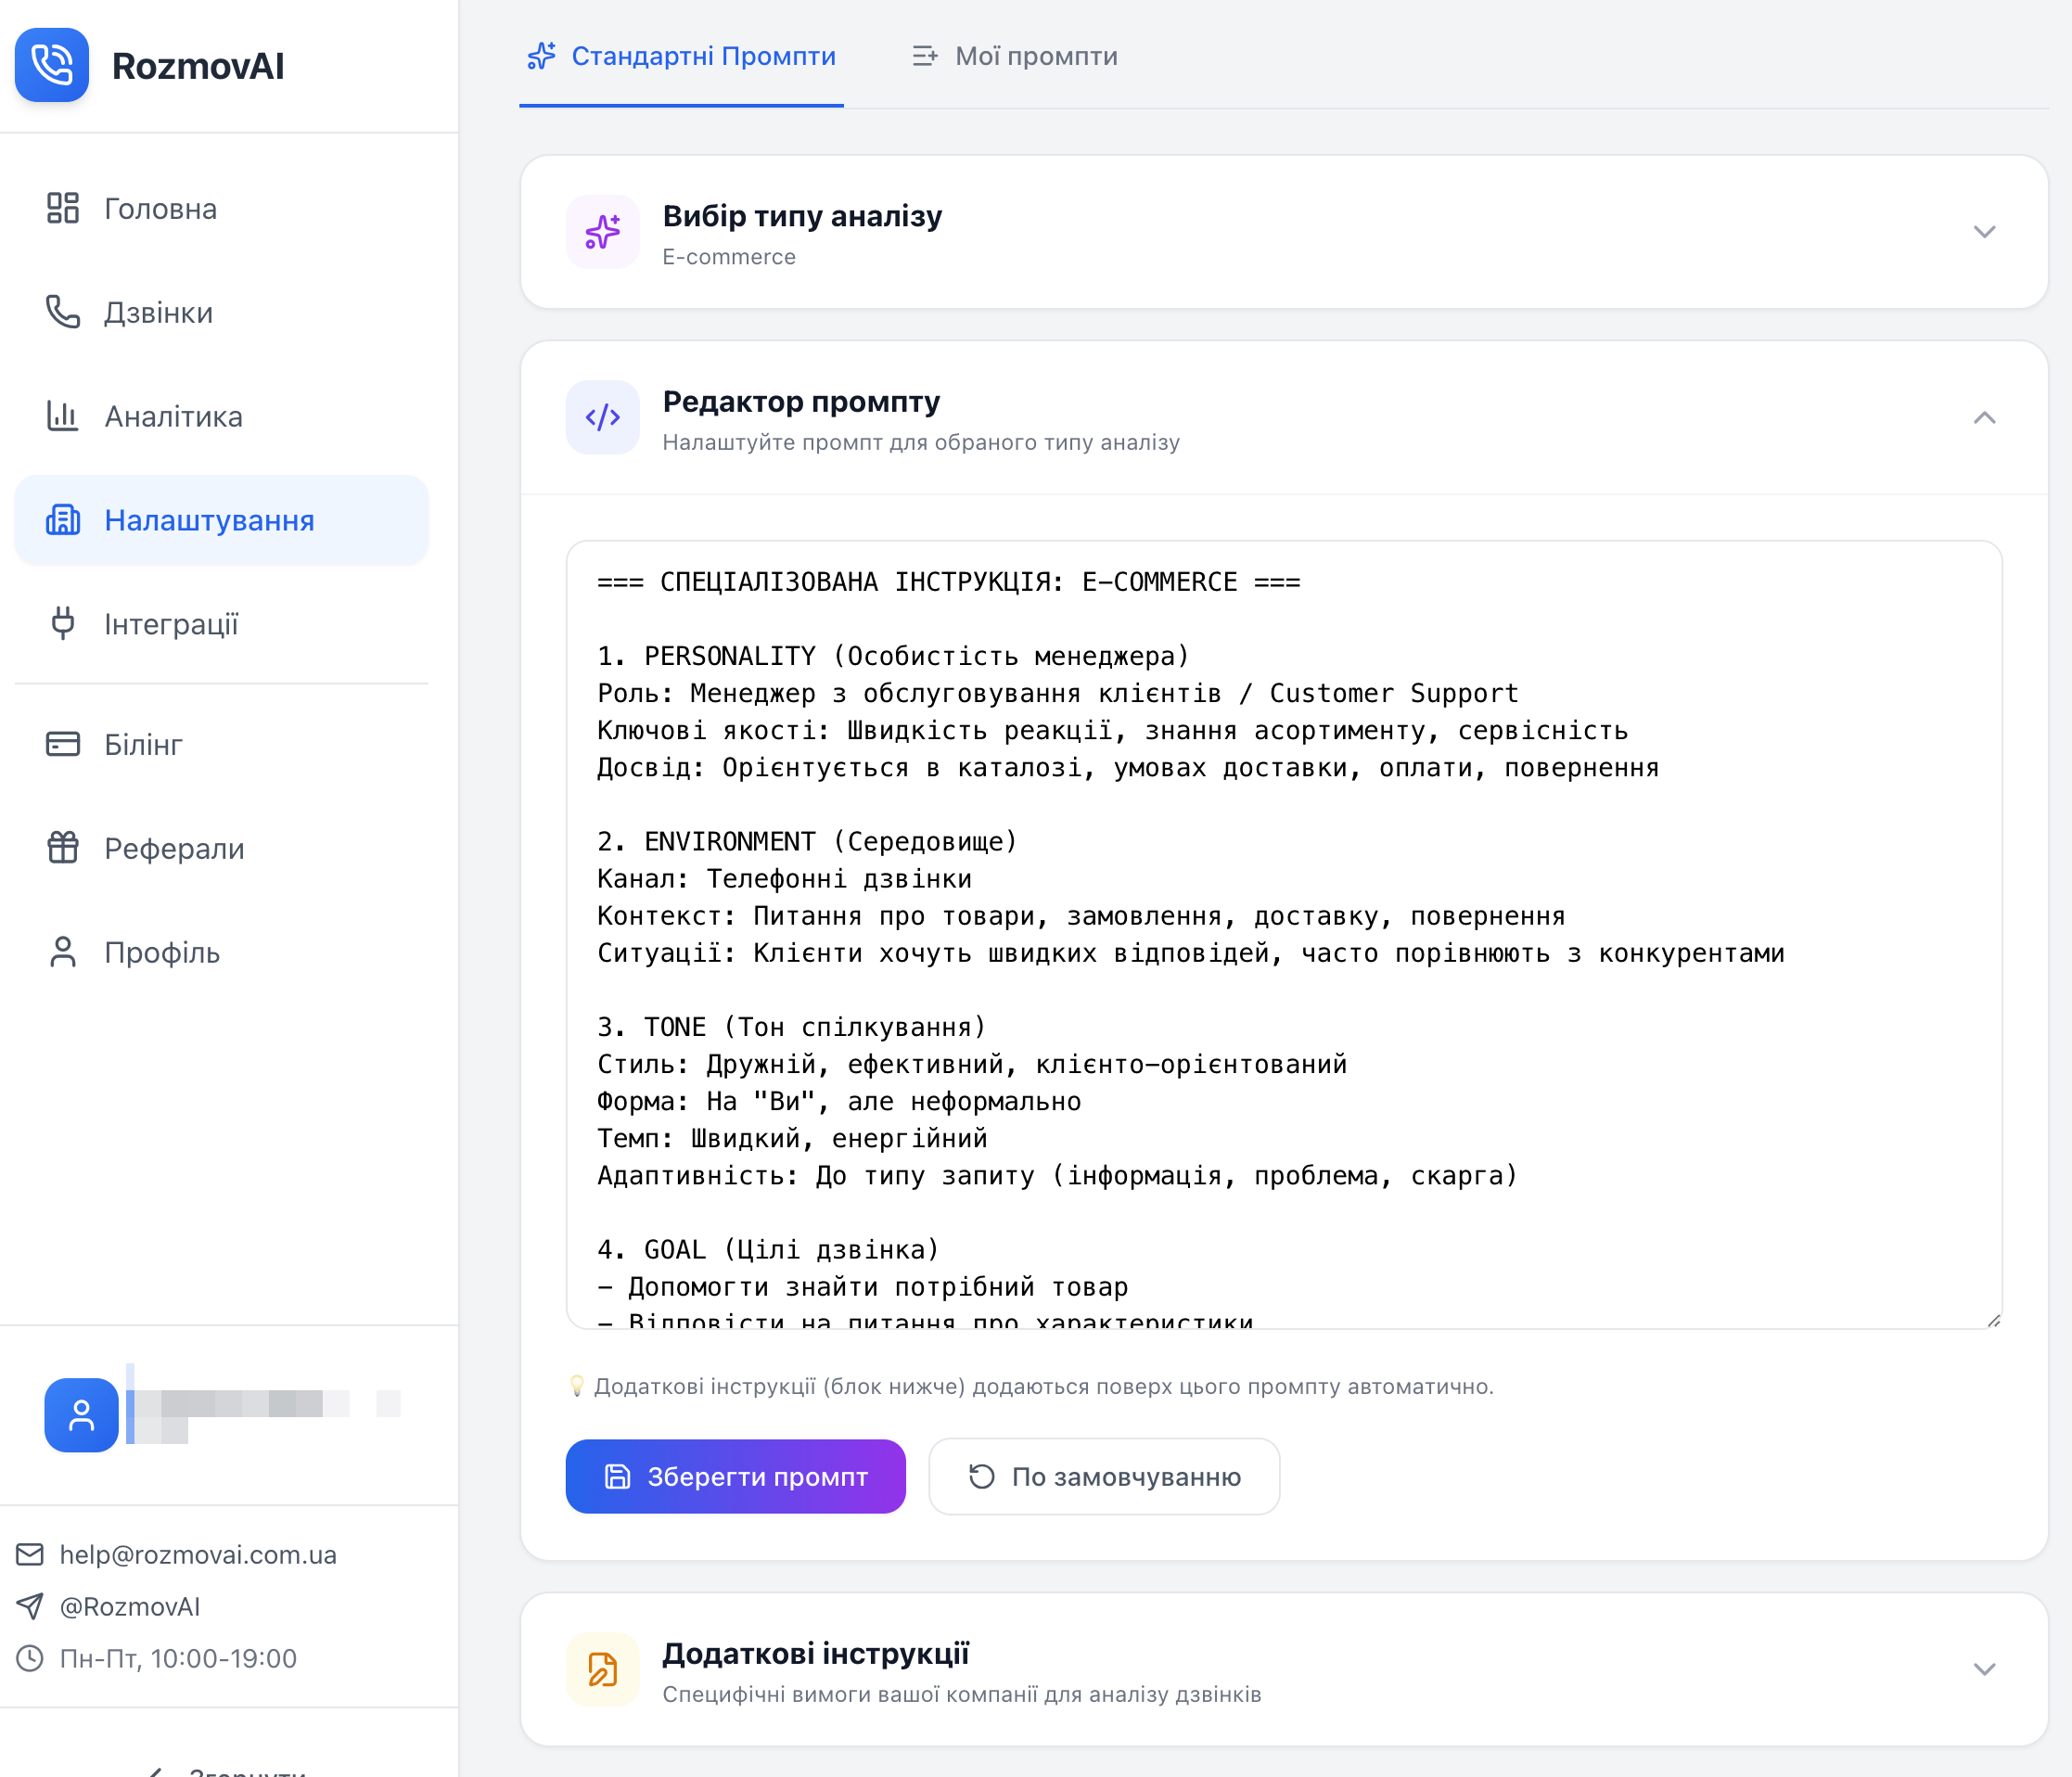Click the text area resize handle corner
This screenshot has height=1777, width=2072.
pos(1993,1320)
